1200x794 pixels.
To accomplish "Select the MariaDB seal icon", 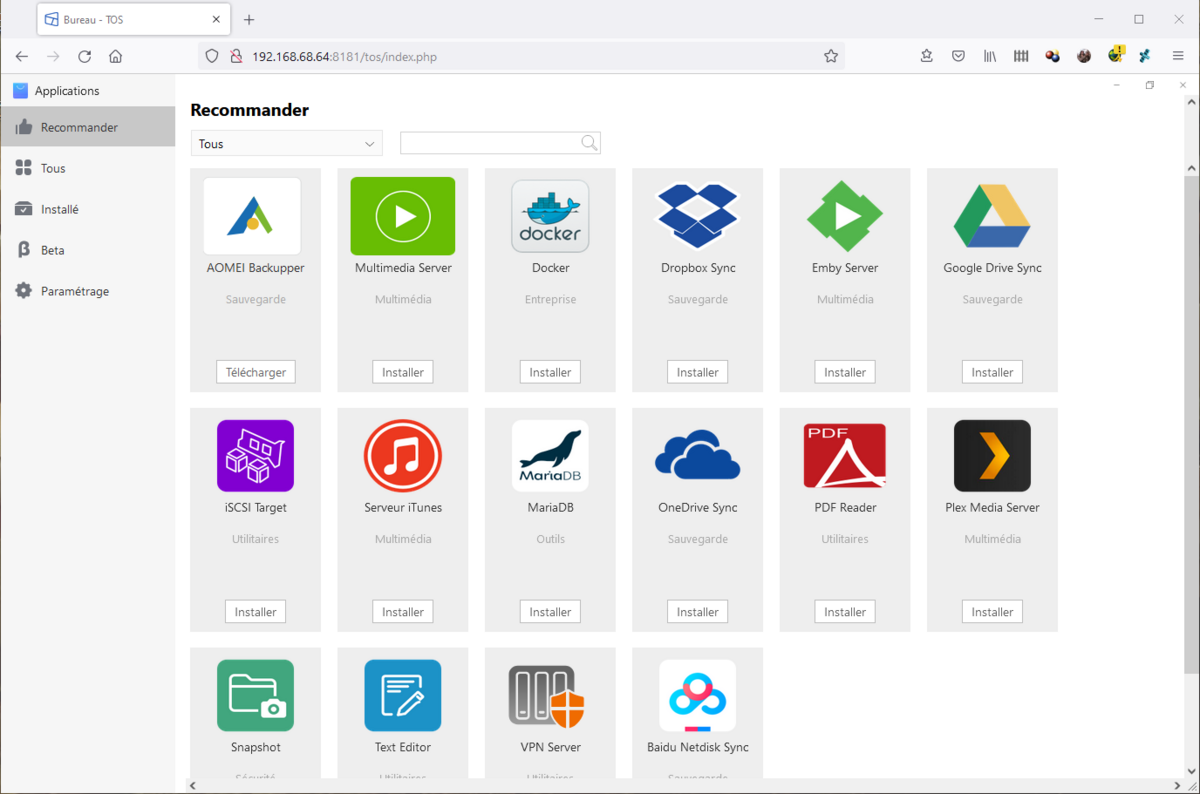I will coord(550,456).
